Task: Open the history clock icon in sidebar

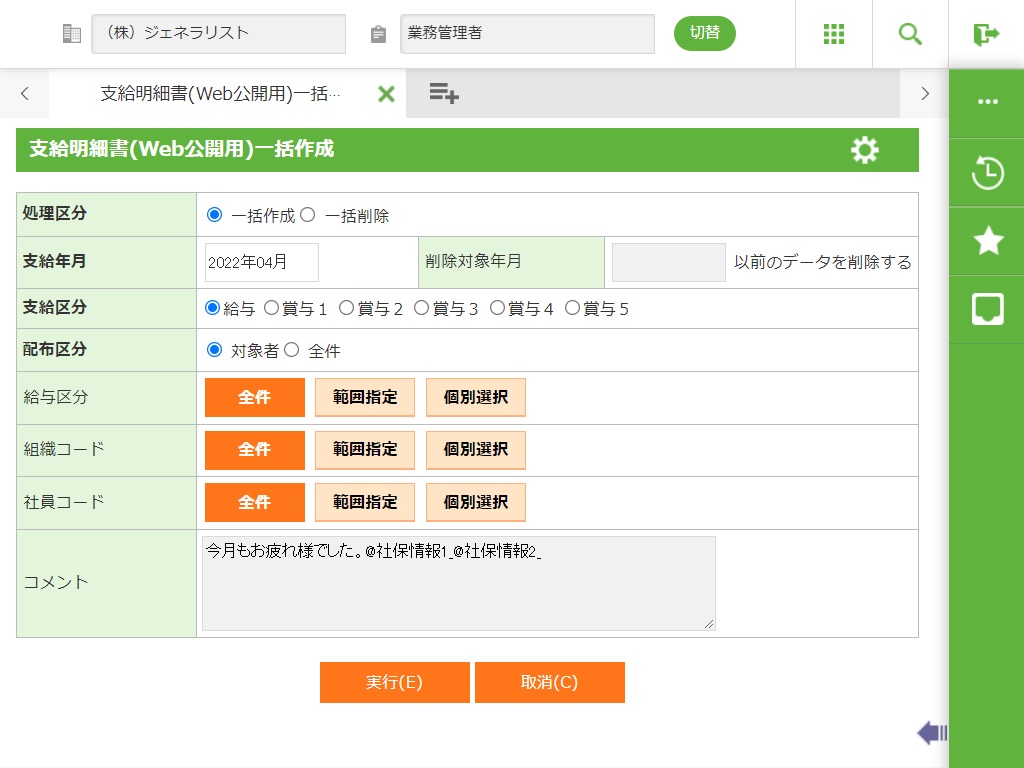Action: [x=987, y=173]
